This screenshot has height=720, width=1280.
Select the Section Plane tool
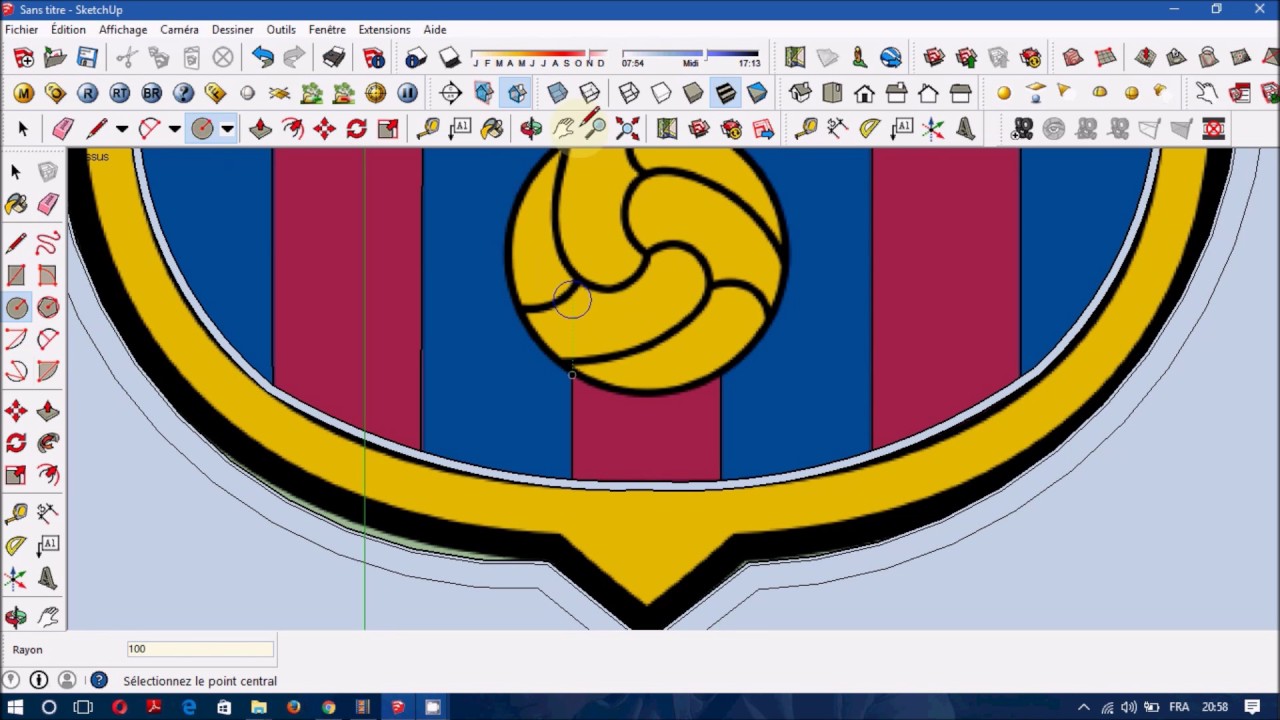pyautogui.click(x=451, y=93)
